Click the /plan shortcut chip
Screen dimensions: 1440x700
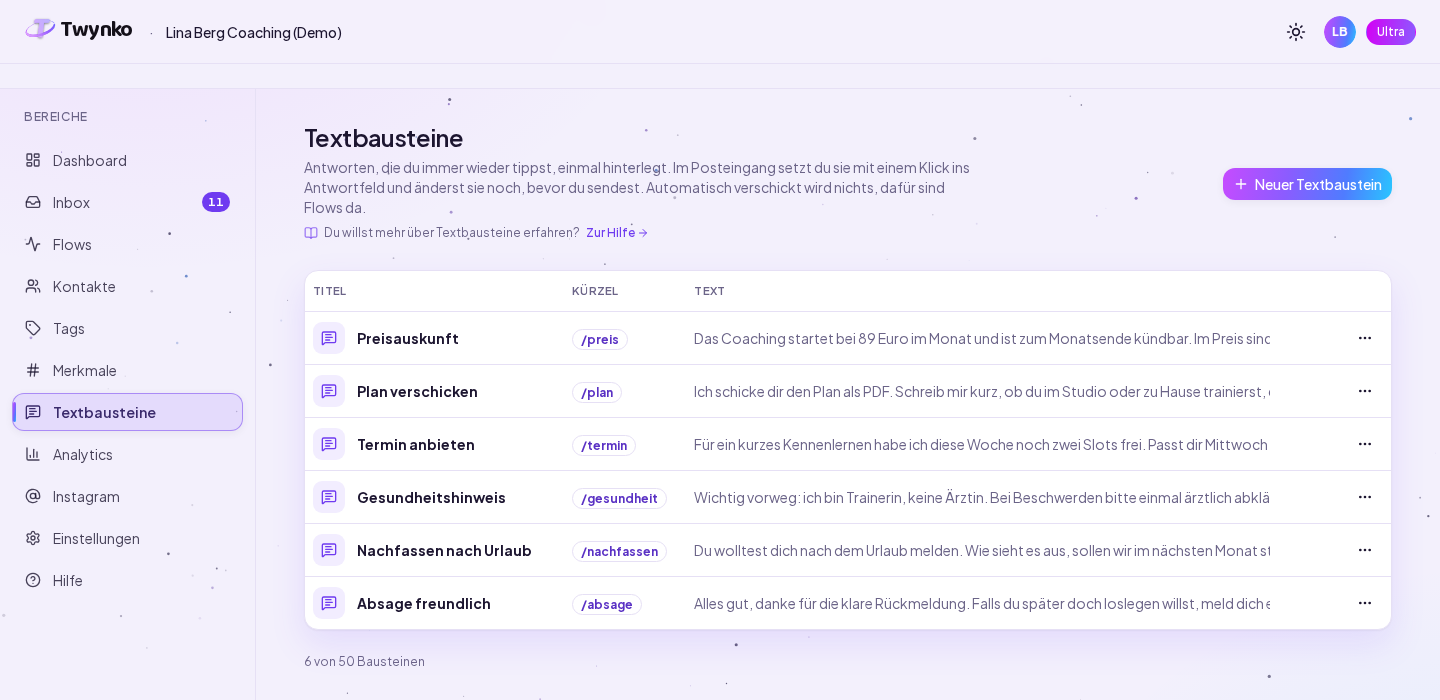coord(597,392)
